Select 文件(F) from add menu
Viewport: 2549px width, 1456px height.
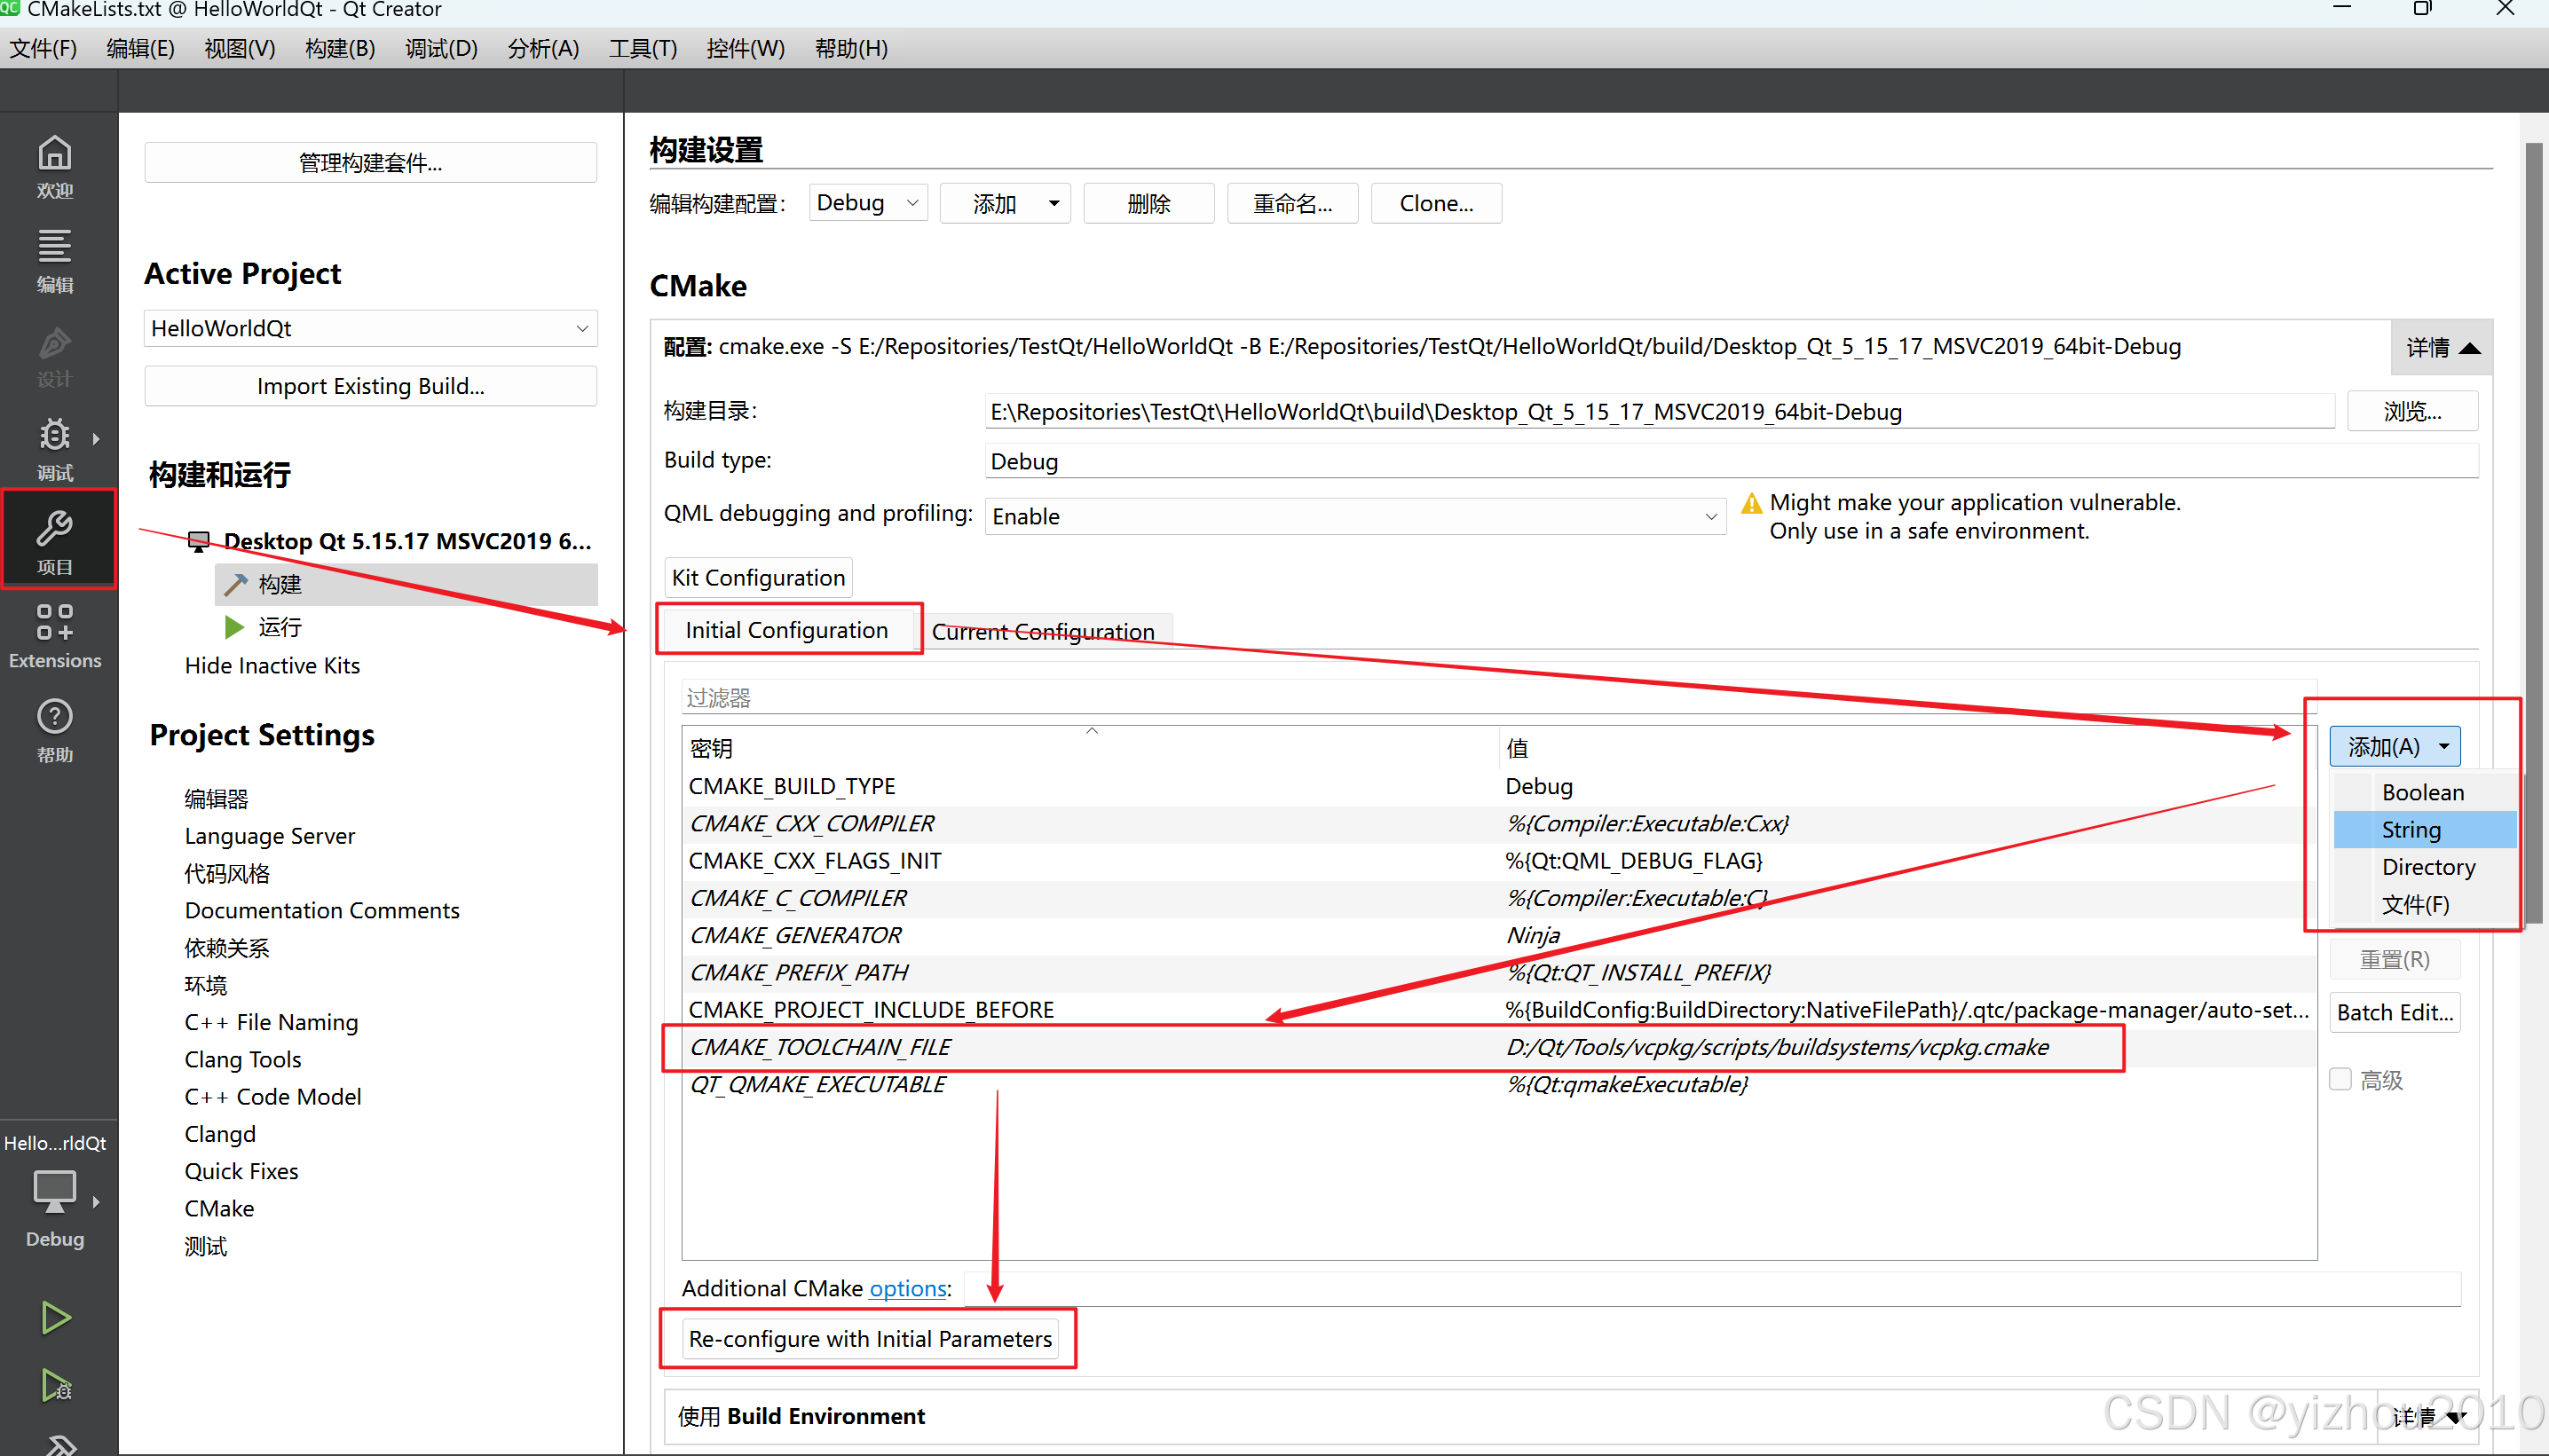tap(2424, 904)
